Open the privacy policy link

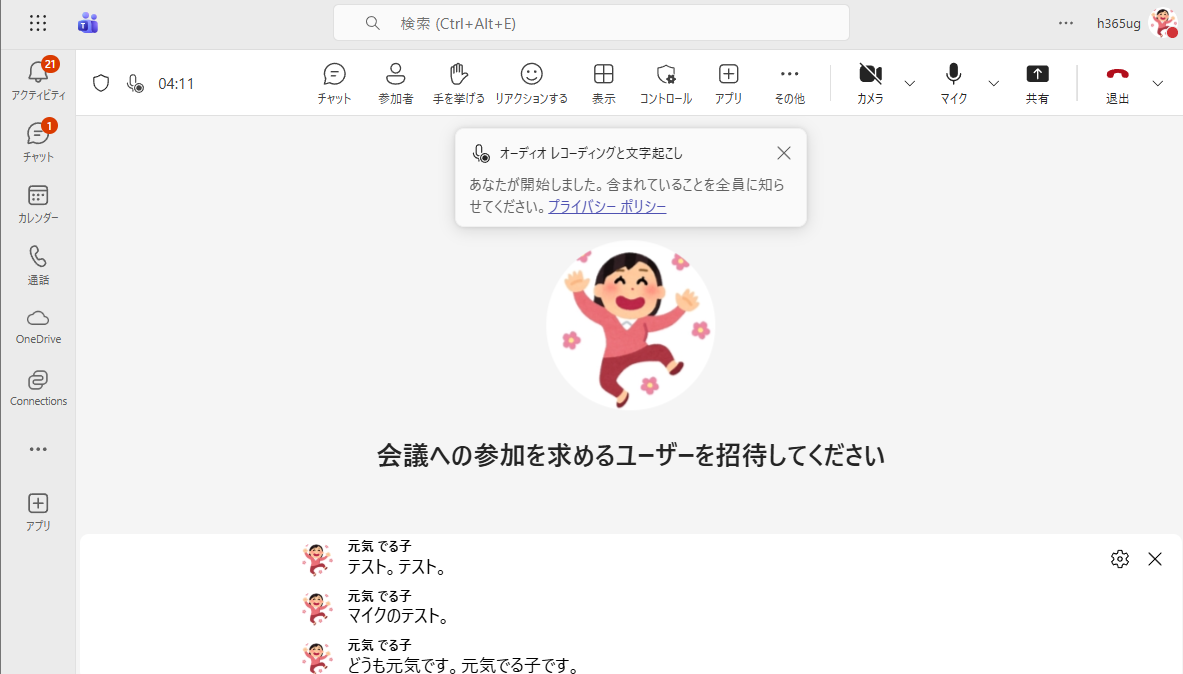point(607,207)
